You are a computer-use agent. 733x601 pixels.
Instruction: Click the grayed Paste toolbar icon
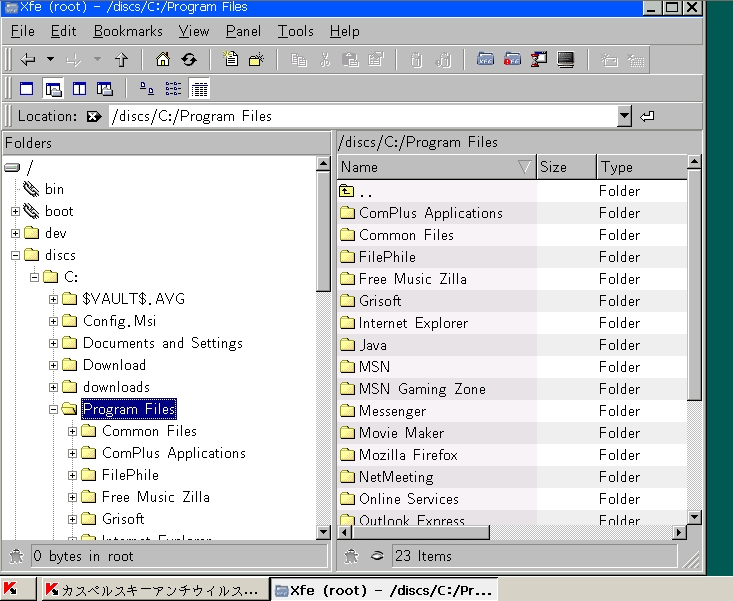click(x=351, y=60)
